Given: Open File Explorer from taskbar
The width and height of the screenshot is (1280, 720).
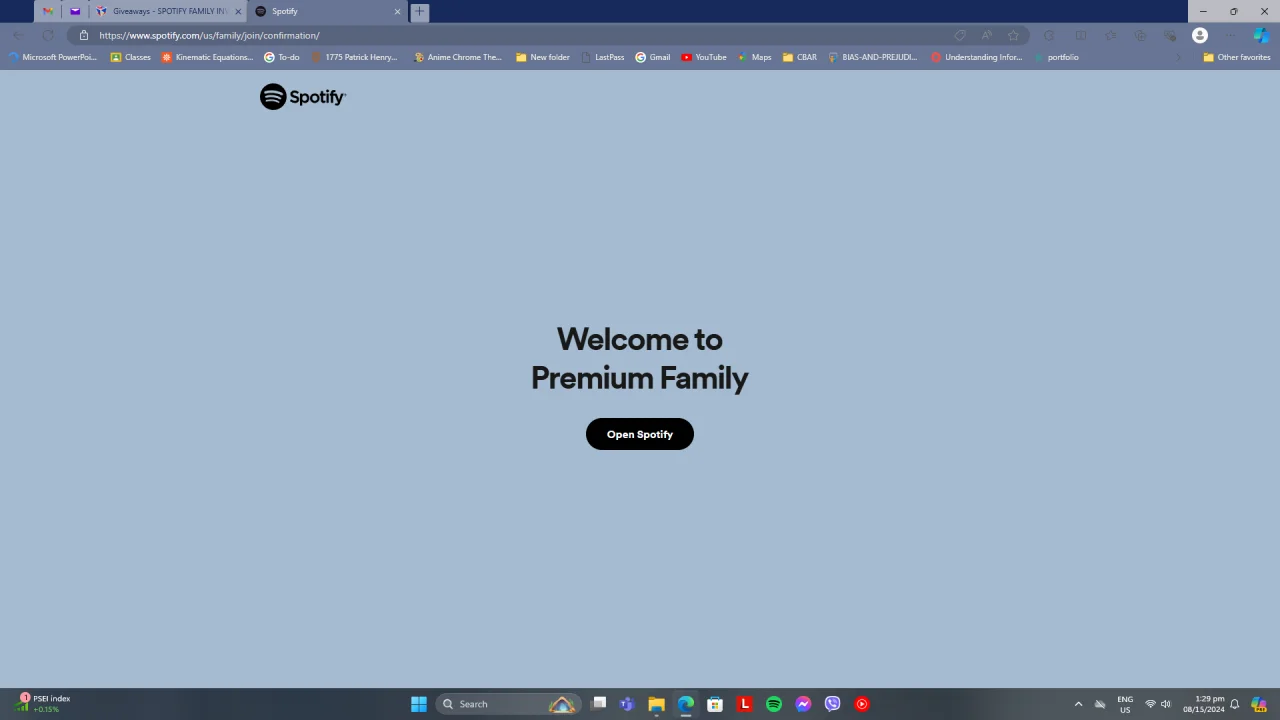Looking at the screenshot, I should click(x=656, y=704).
